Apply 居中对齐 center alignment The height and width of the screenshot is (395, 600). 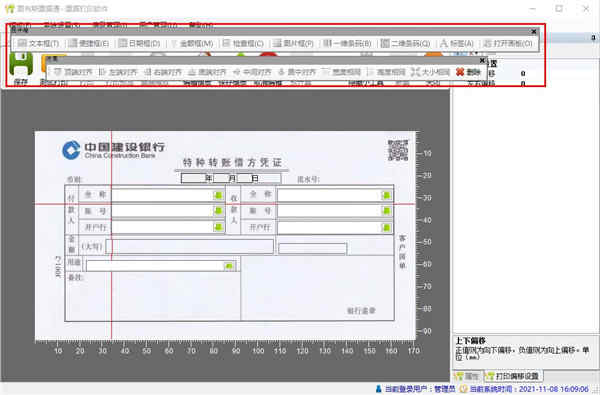click(297, 72)
